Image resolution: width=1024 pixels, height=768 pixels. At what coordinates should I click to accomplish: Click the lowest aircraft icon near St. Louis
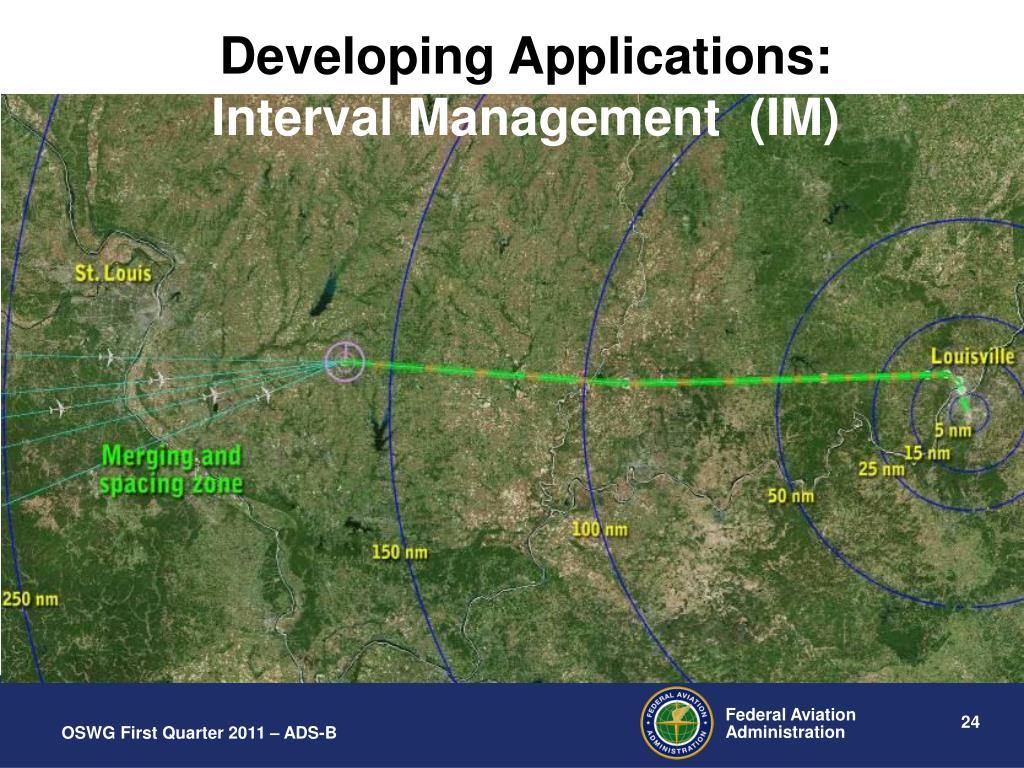click(x=62, y=406)
